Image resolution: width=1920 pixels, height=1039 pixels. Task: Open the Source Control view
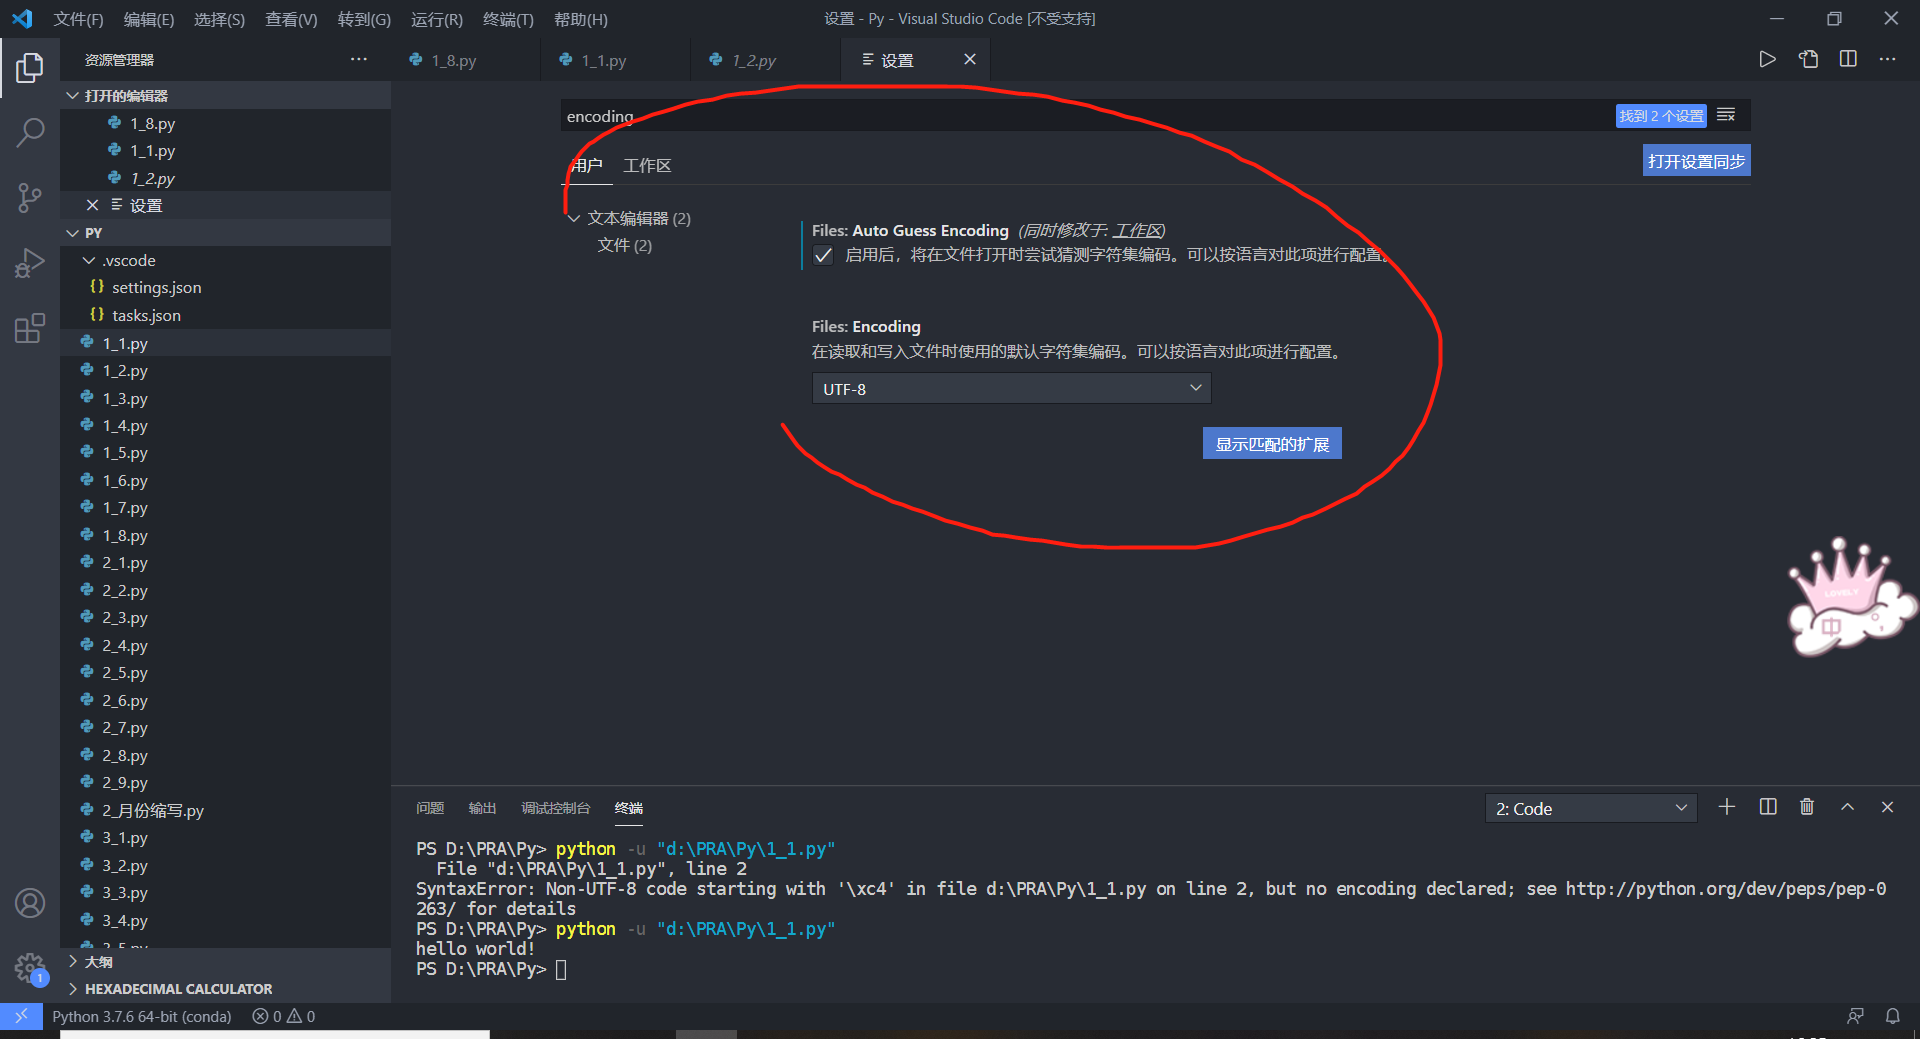tap(30, 197)
